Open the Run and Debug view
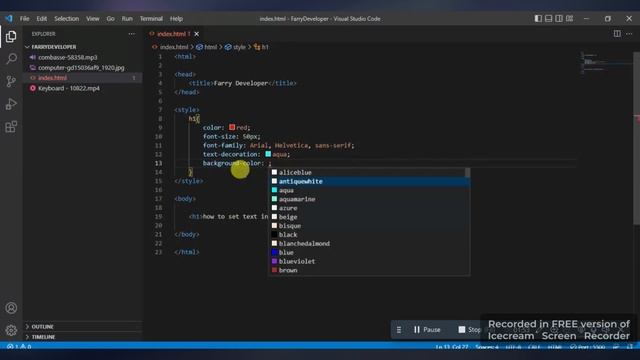Image resolution: width=640 pixels, height=360 pixels. click(11, 104)
